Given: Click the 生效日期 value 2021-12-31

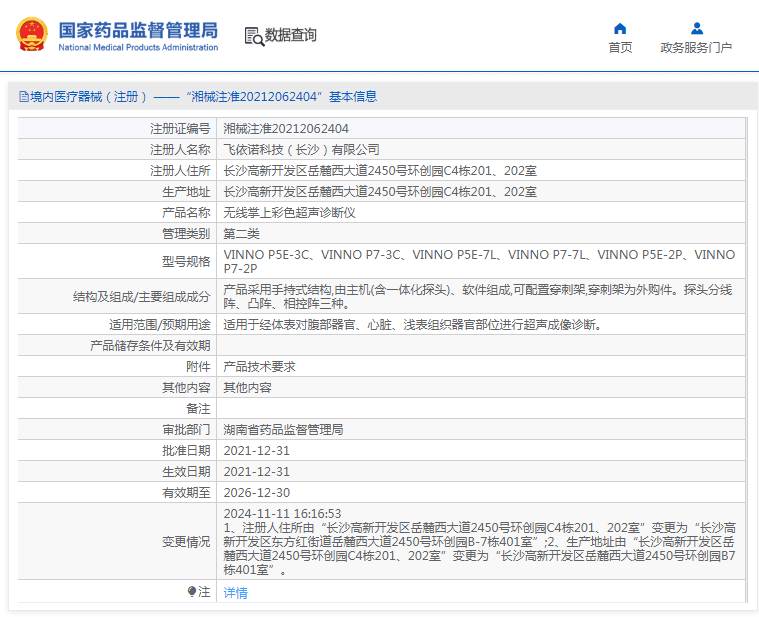Looking at the screenshot, I should click(x=257, y=472).
